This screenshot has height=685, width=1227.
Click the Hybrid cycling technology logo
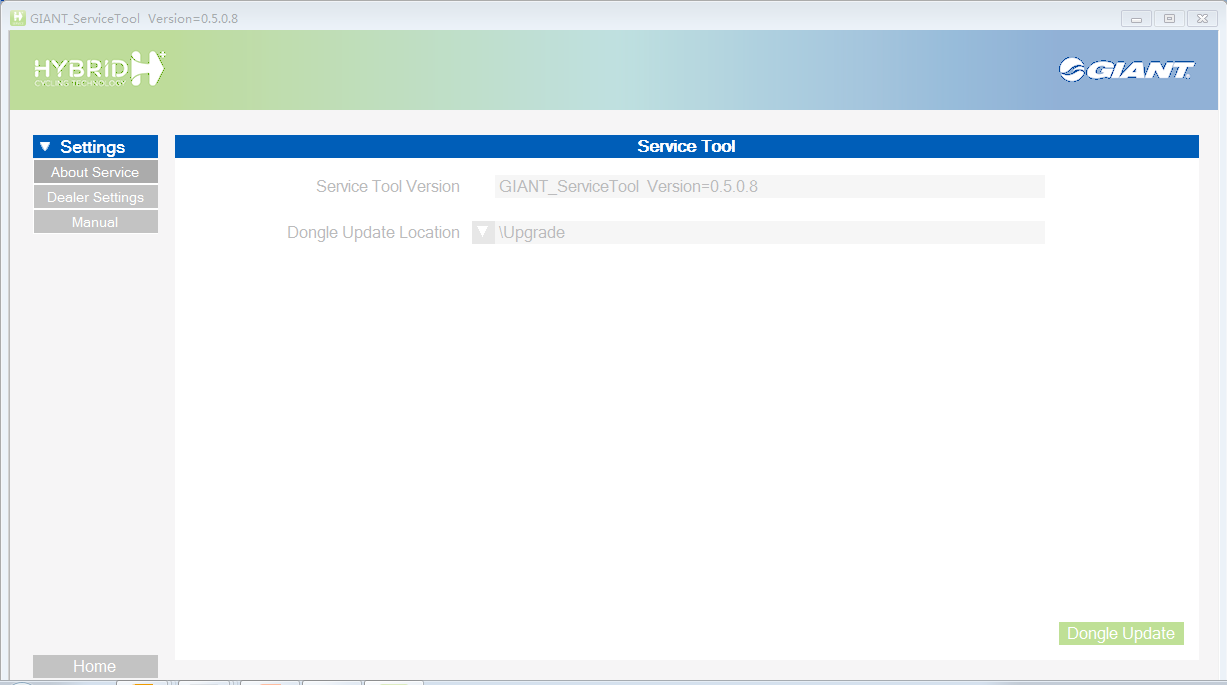[x=100, y=68]
